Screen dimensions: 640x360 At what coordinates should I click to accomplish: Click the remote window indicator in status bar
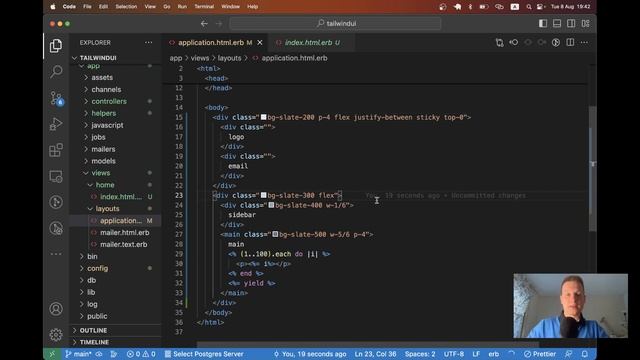point(52,354)
